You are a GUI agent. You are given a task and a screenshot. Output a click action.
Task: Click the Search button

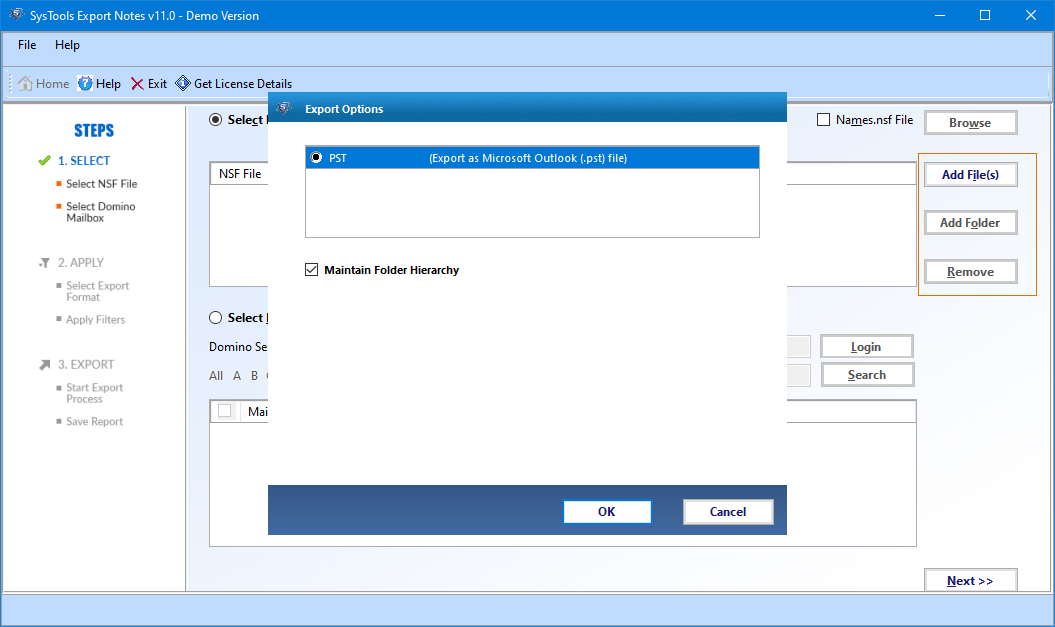pos(867,375)
